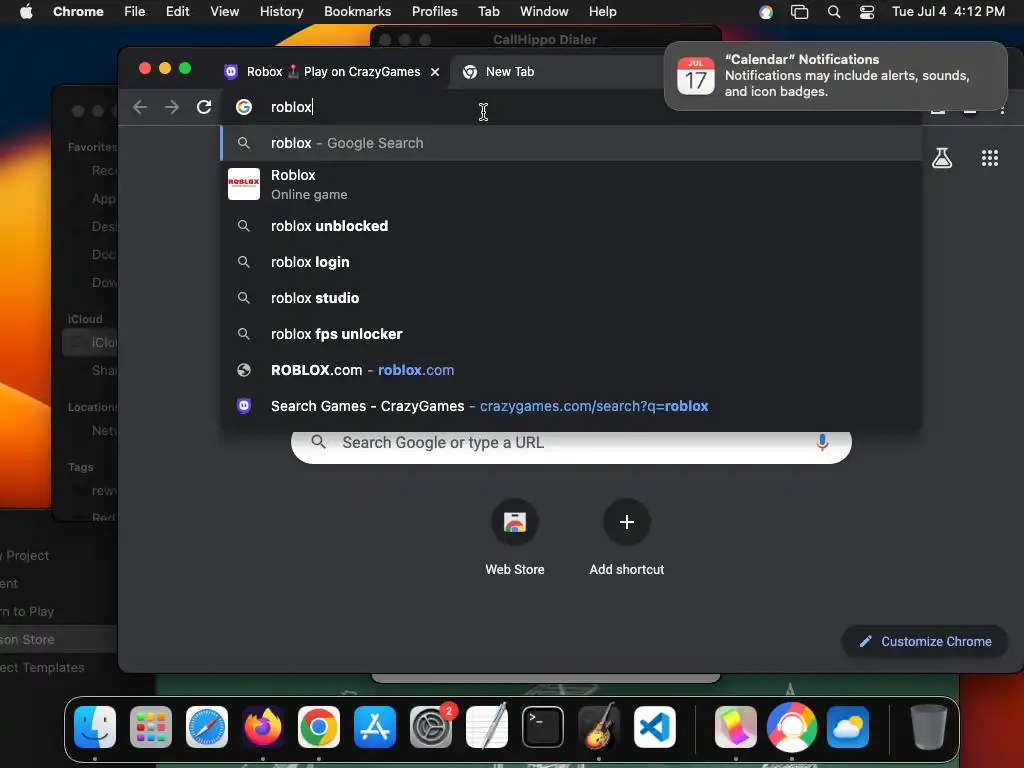Click the Chrome forward arrow button

(172, 107)
